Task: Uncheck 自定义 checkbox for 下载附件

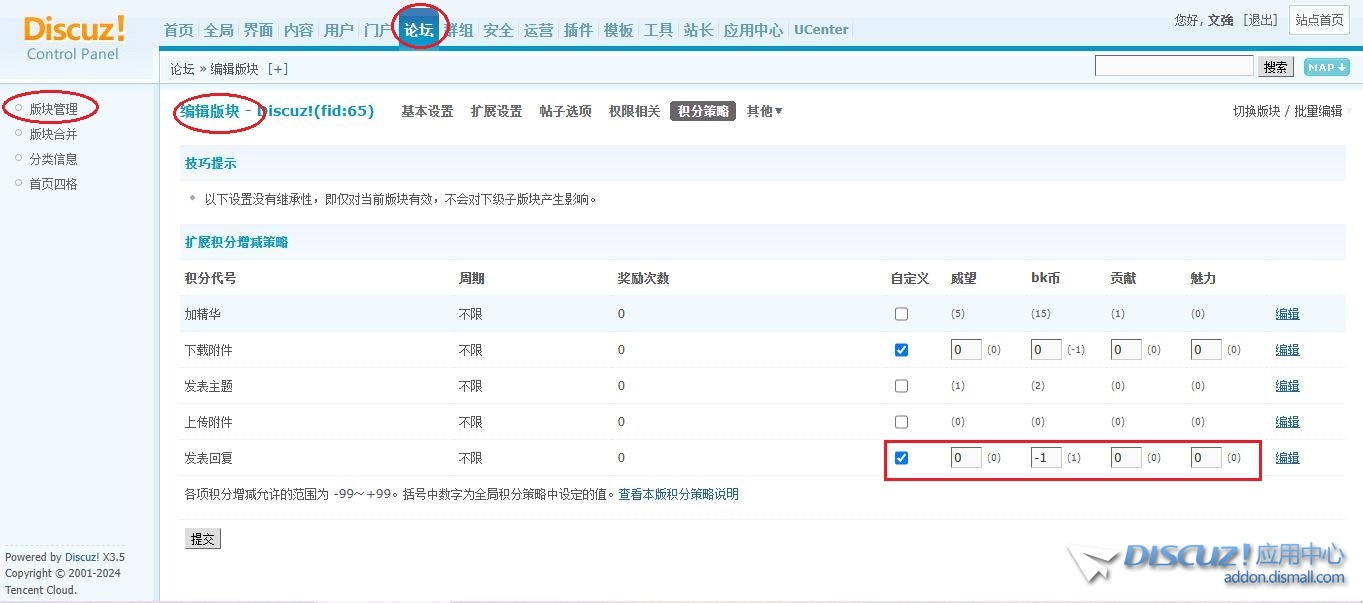Action: coord(901,350)
